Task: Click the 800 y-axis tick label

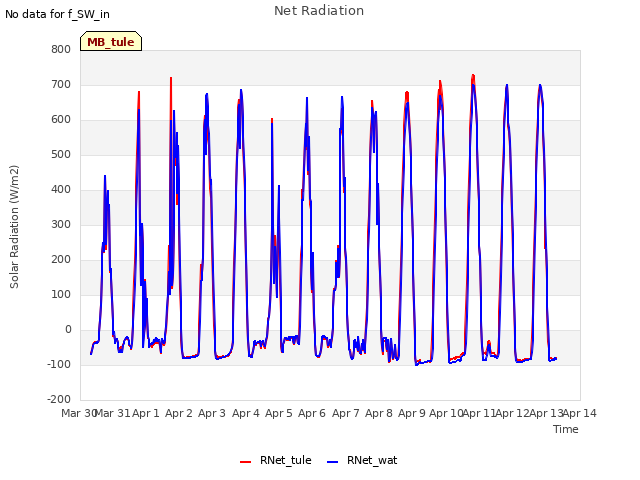Action: tap(61, 49)
